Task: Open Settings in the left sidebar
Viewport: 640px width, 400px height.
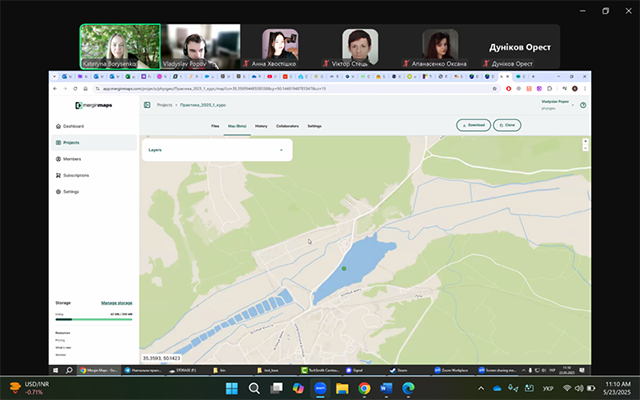Action: (x=70, y=191)
